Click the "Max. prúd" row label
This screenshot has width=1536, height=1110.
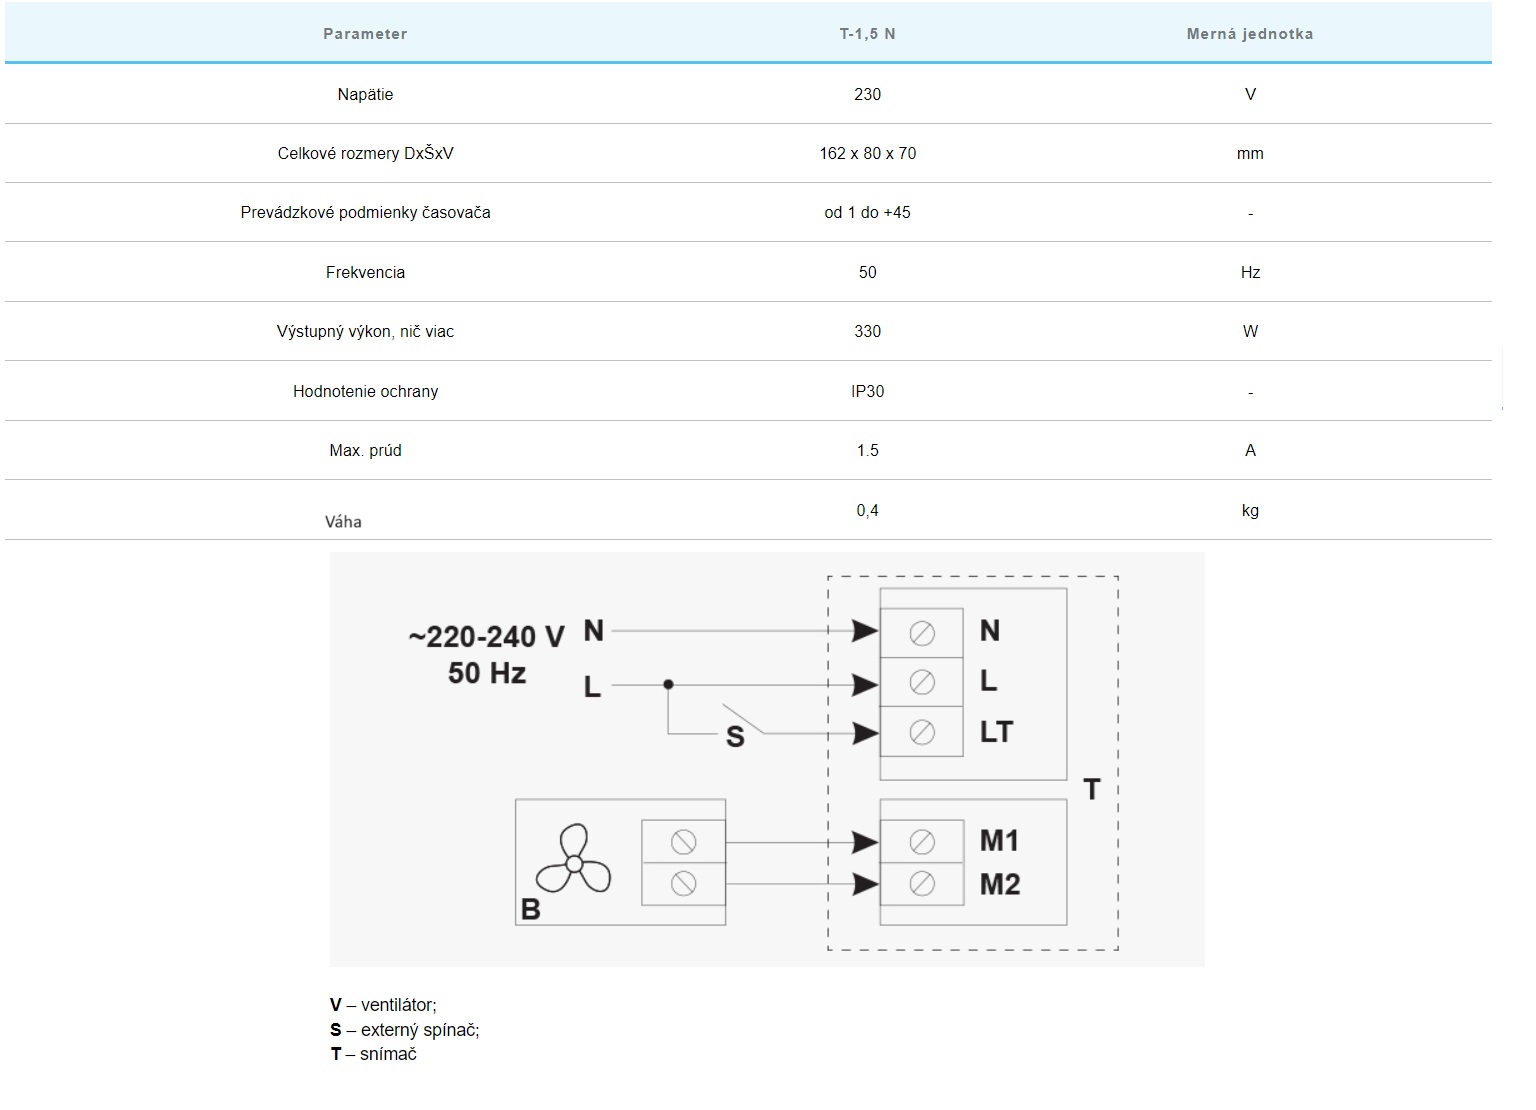click(365, 451)
